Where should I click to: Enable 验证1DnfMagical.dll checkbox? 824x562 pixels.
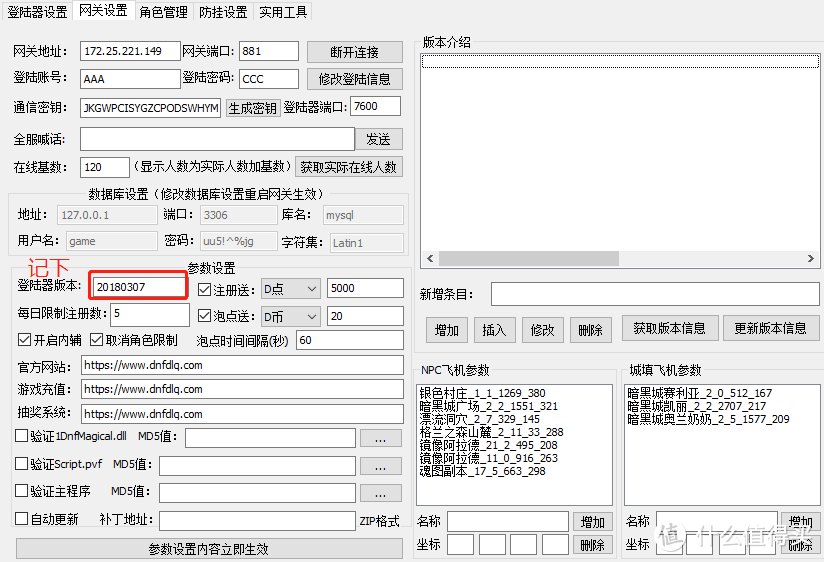pos(22,436)
